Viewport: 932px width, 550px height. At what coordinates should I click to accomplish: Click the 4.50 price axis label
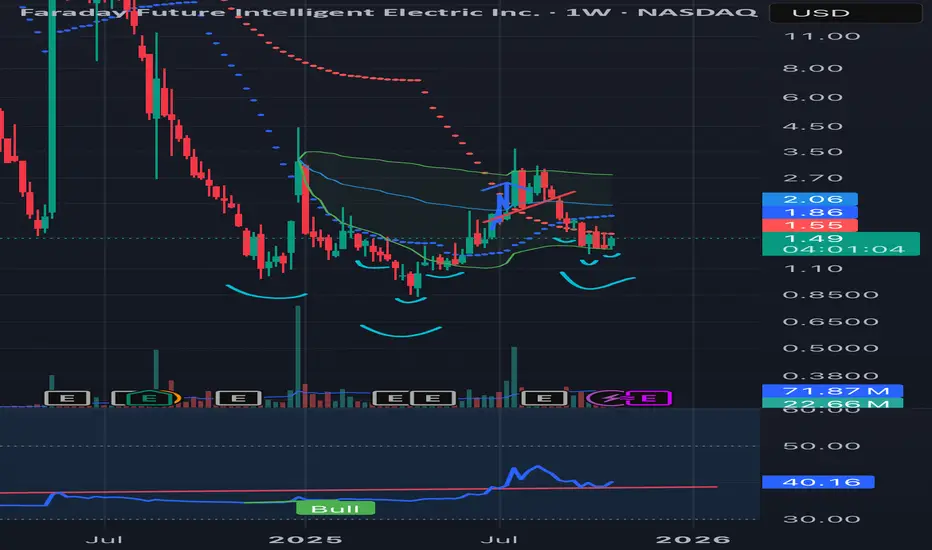coord(813,126)
